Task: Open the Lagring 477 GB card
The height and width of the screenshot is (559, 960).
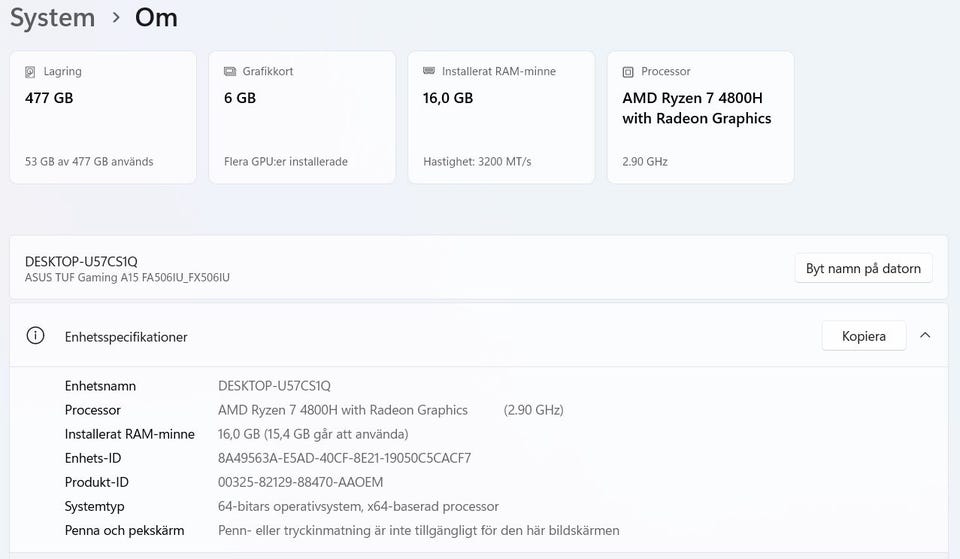Action: tap(103, 117)
